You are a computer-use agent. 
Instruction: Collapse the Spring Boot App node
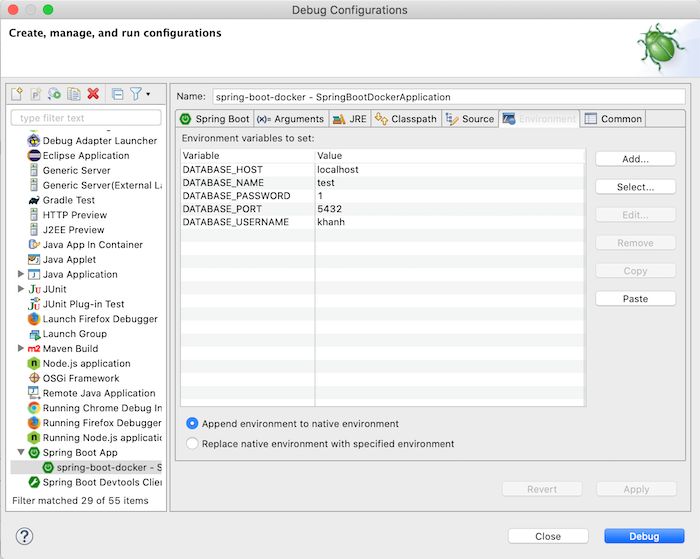click(21, 452)
